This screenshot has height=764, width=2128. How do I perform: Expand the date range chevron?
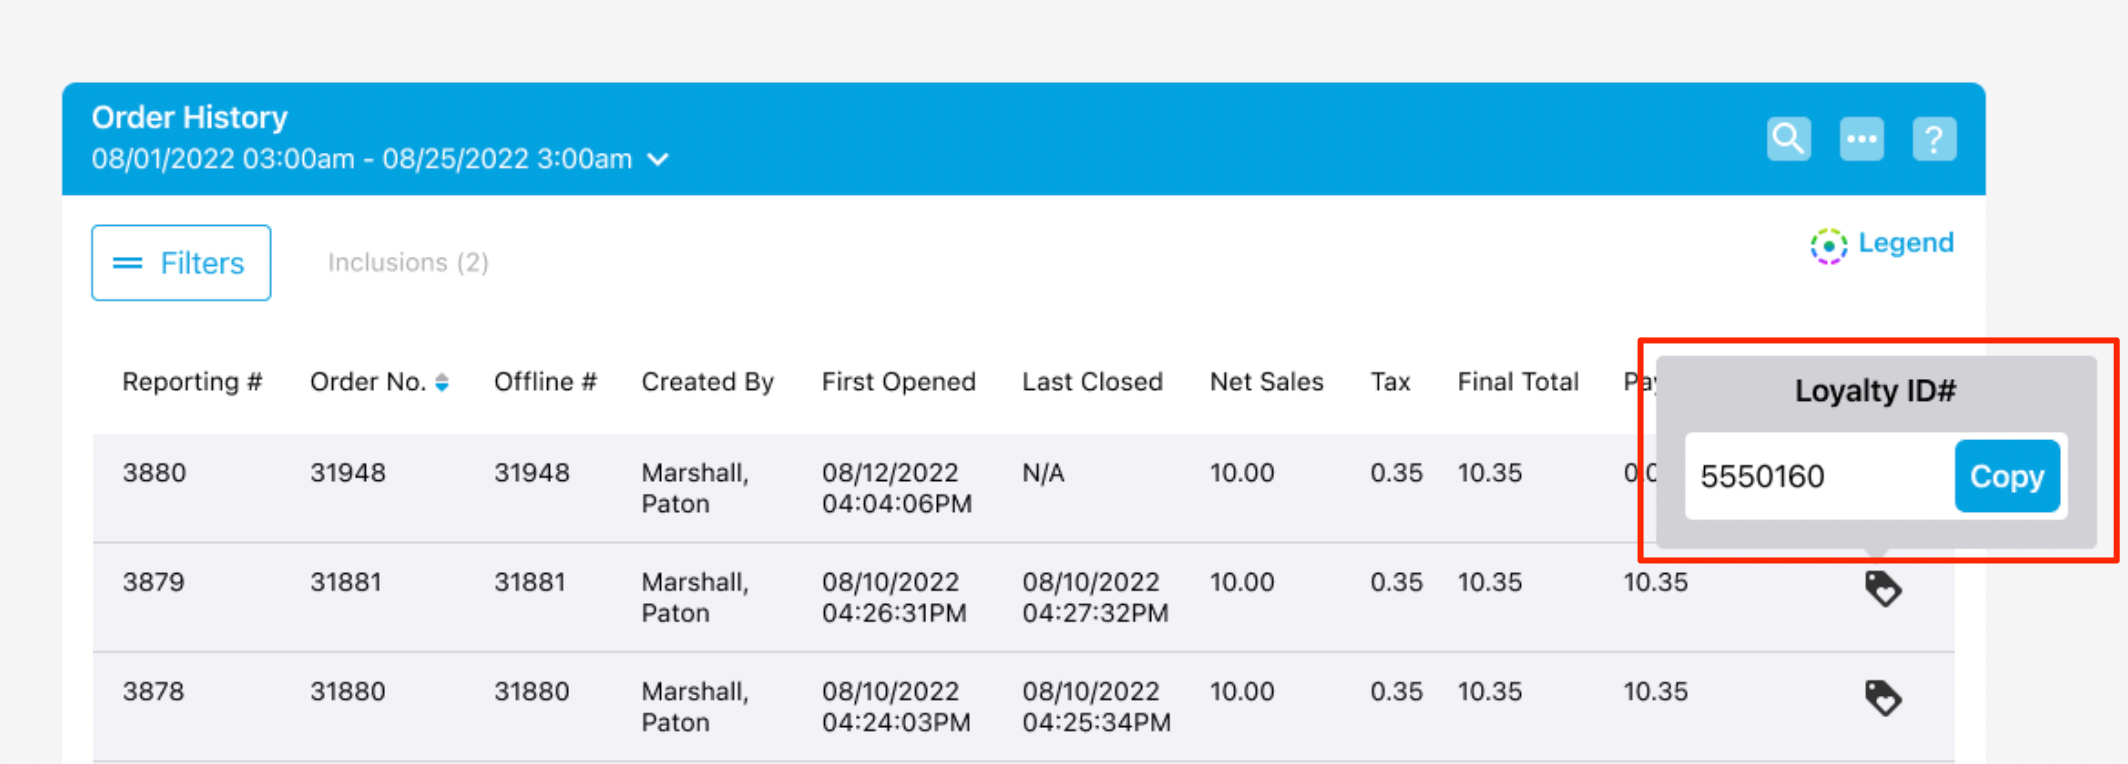pyautogui.click(x=658, y=159)
